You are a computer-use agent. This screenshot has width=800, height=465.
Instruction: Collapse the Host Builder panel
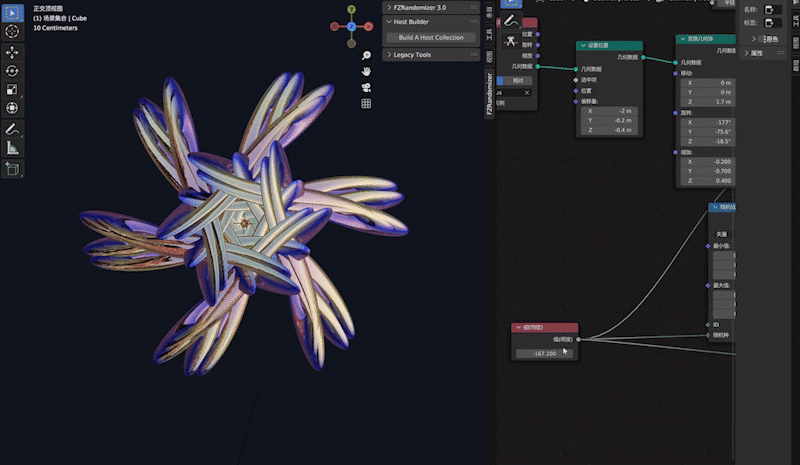pos(389,22)
